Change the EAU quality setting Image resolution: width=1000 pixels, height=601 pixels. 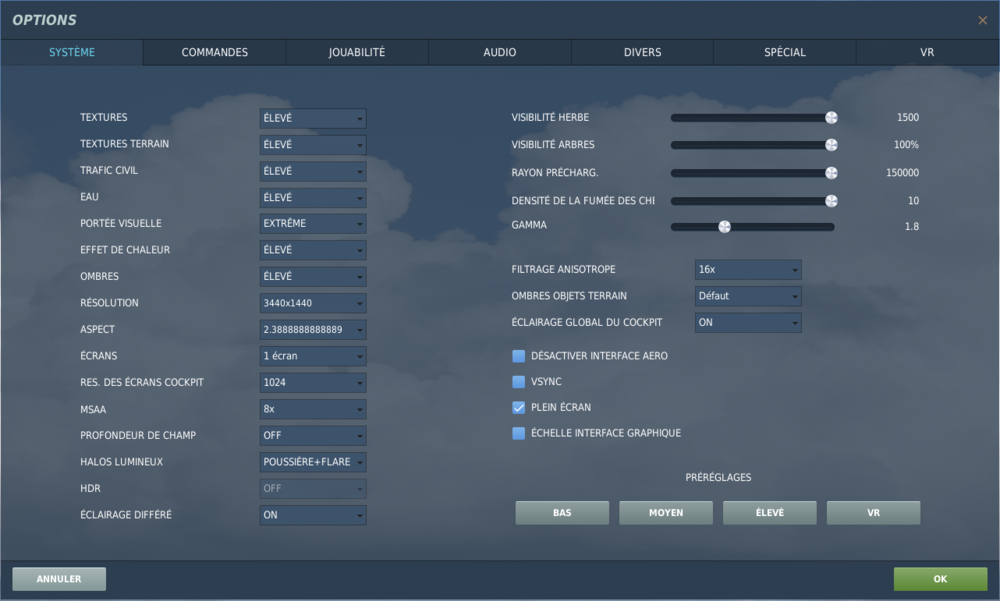[312, 197]
